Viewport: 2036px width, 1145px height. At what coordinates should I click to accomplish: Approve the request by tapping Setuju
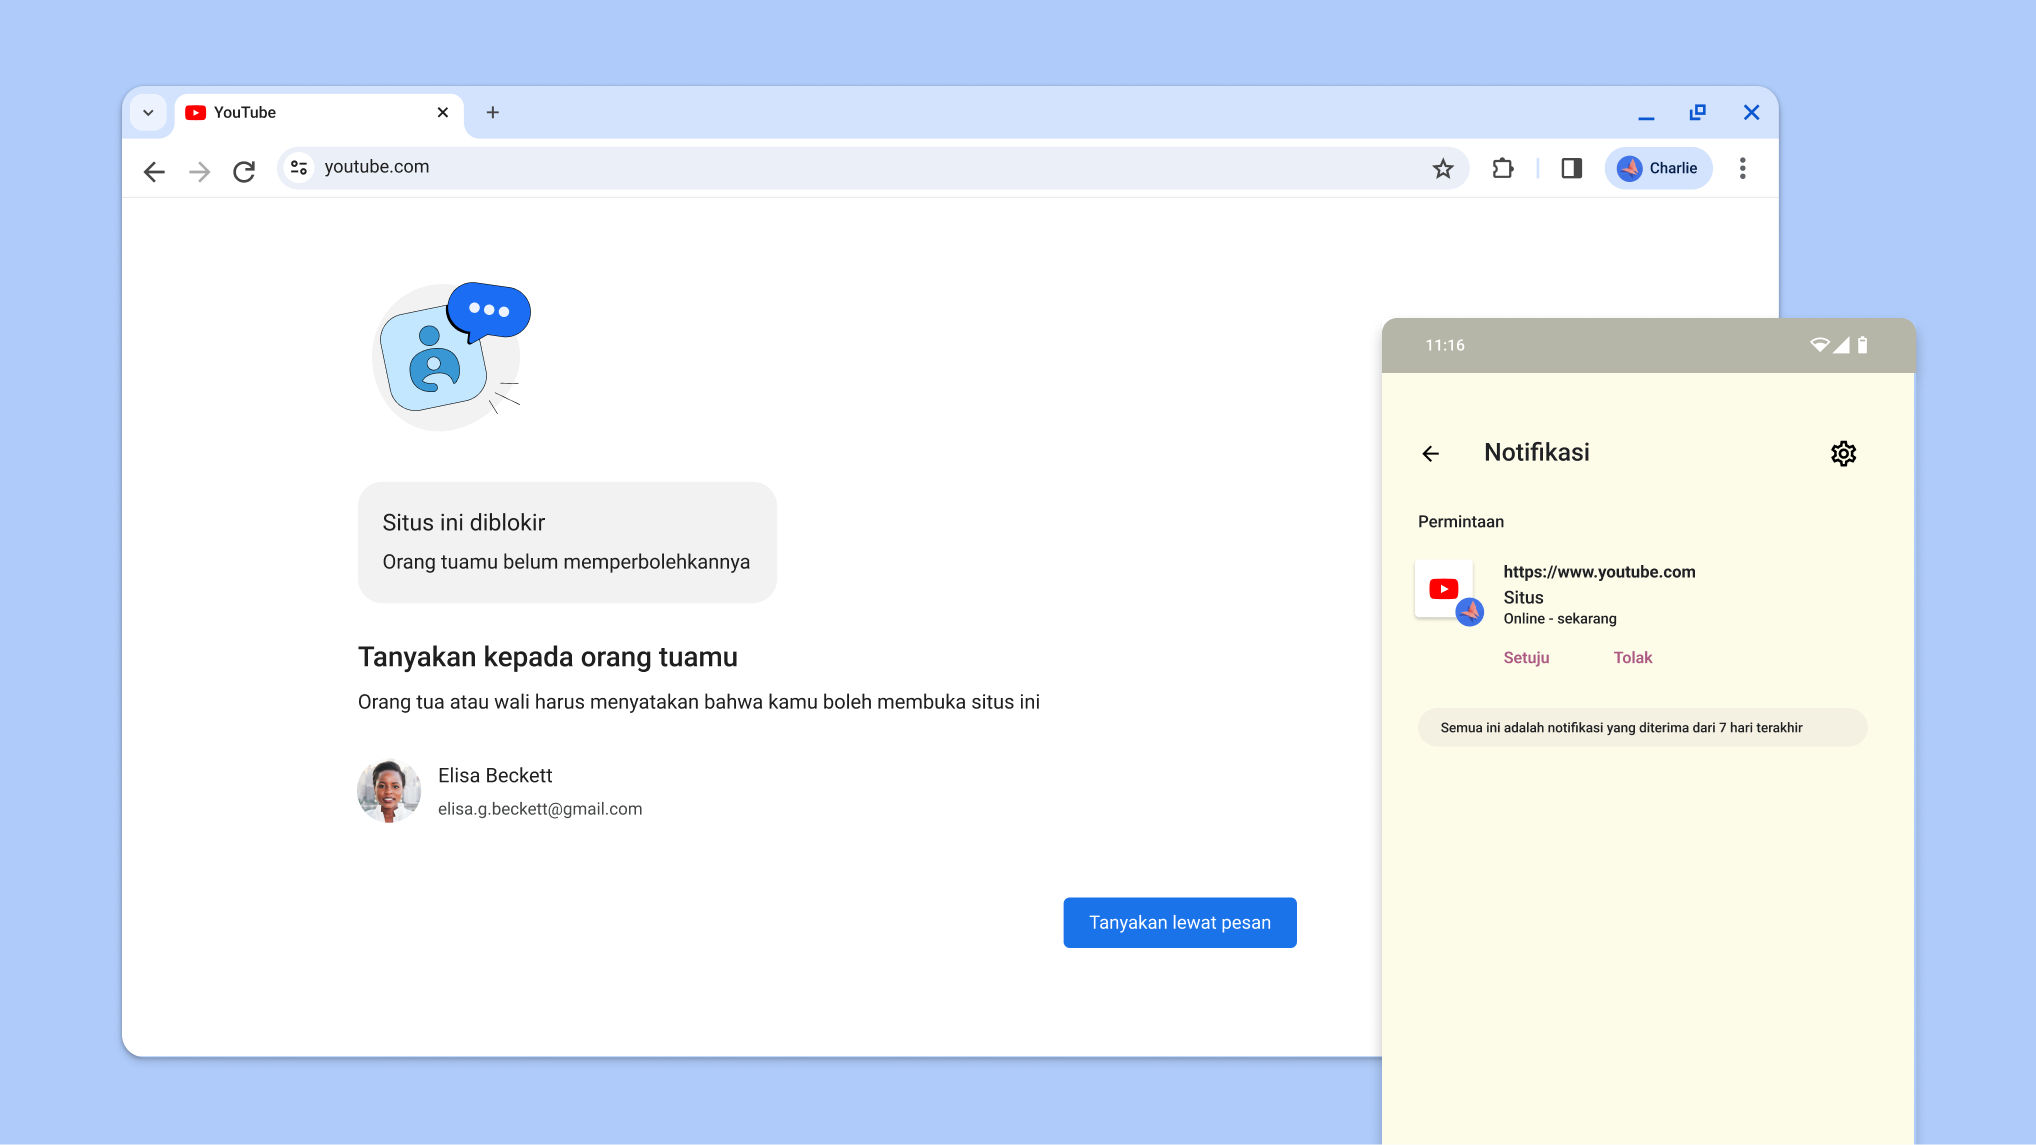coord(1526,657)
